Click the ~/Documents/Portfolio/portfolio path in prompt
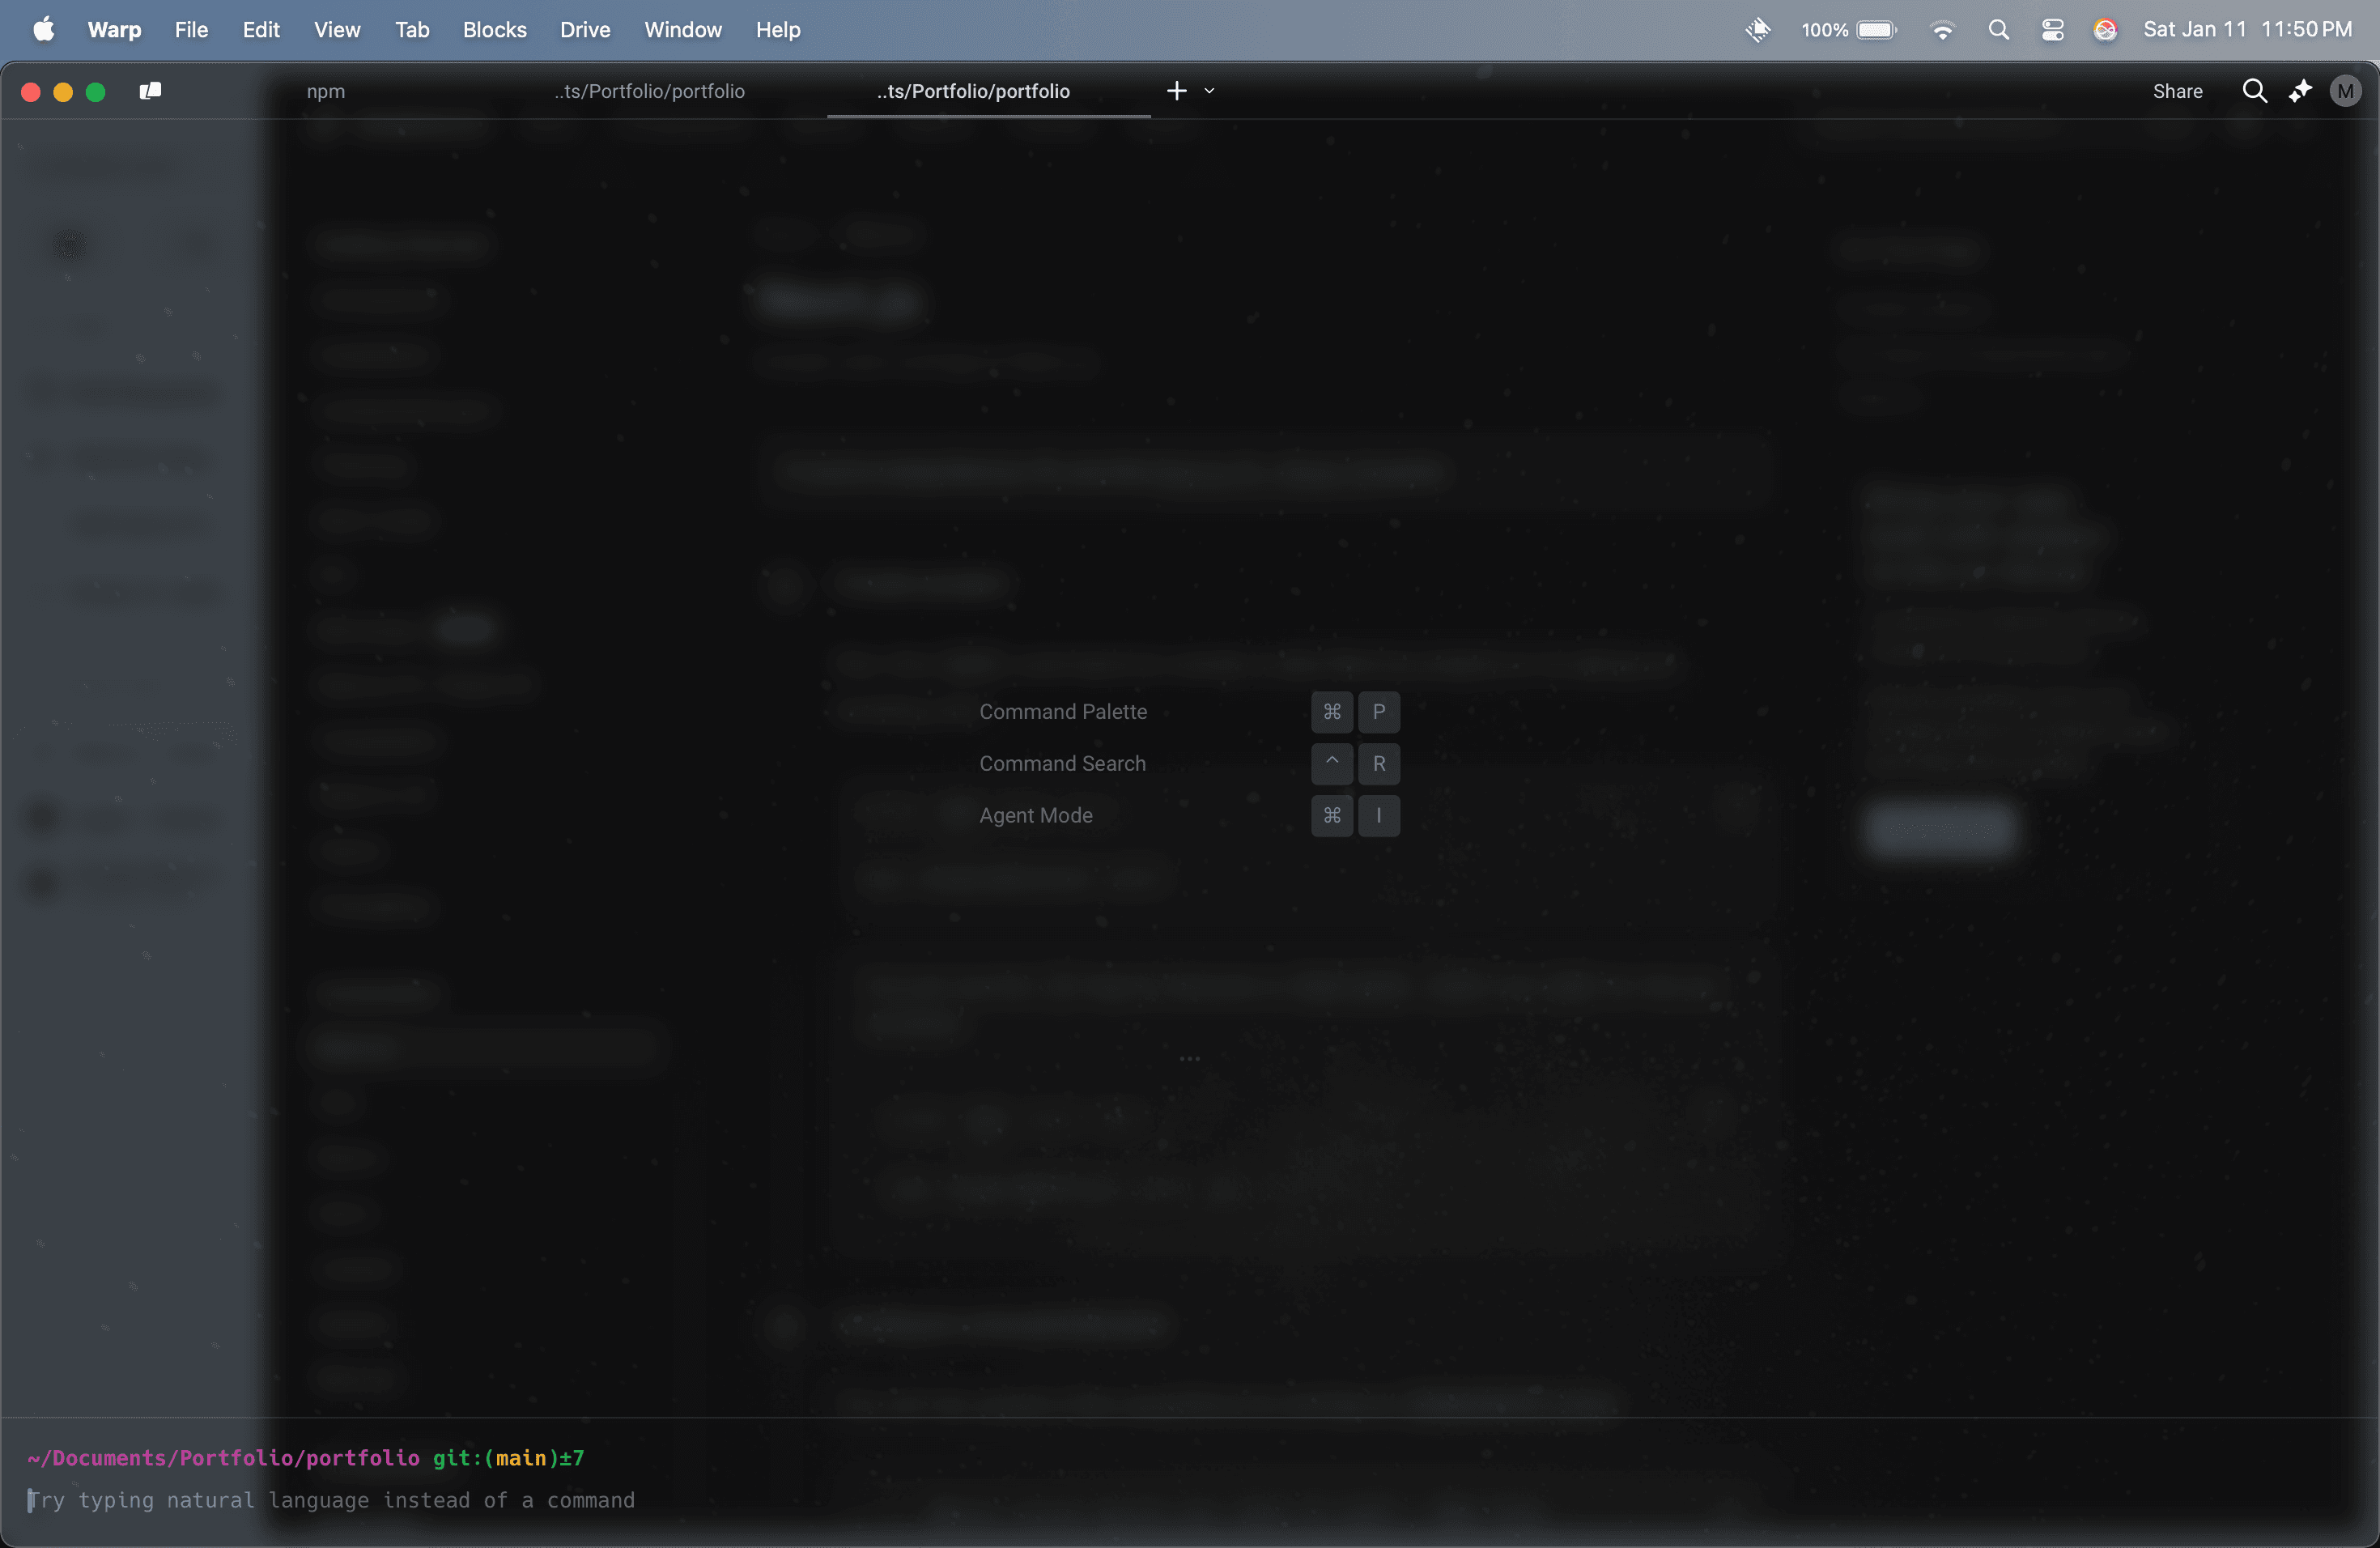The height and width of the screenshot is (1548, 2380). (x=224, y=1458)
